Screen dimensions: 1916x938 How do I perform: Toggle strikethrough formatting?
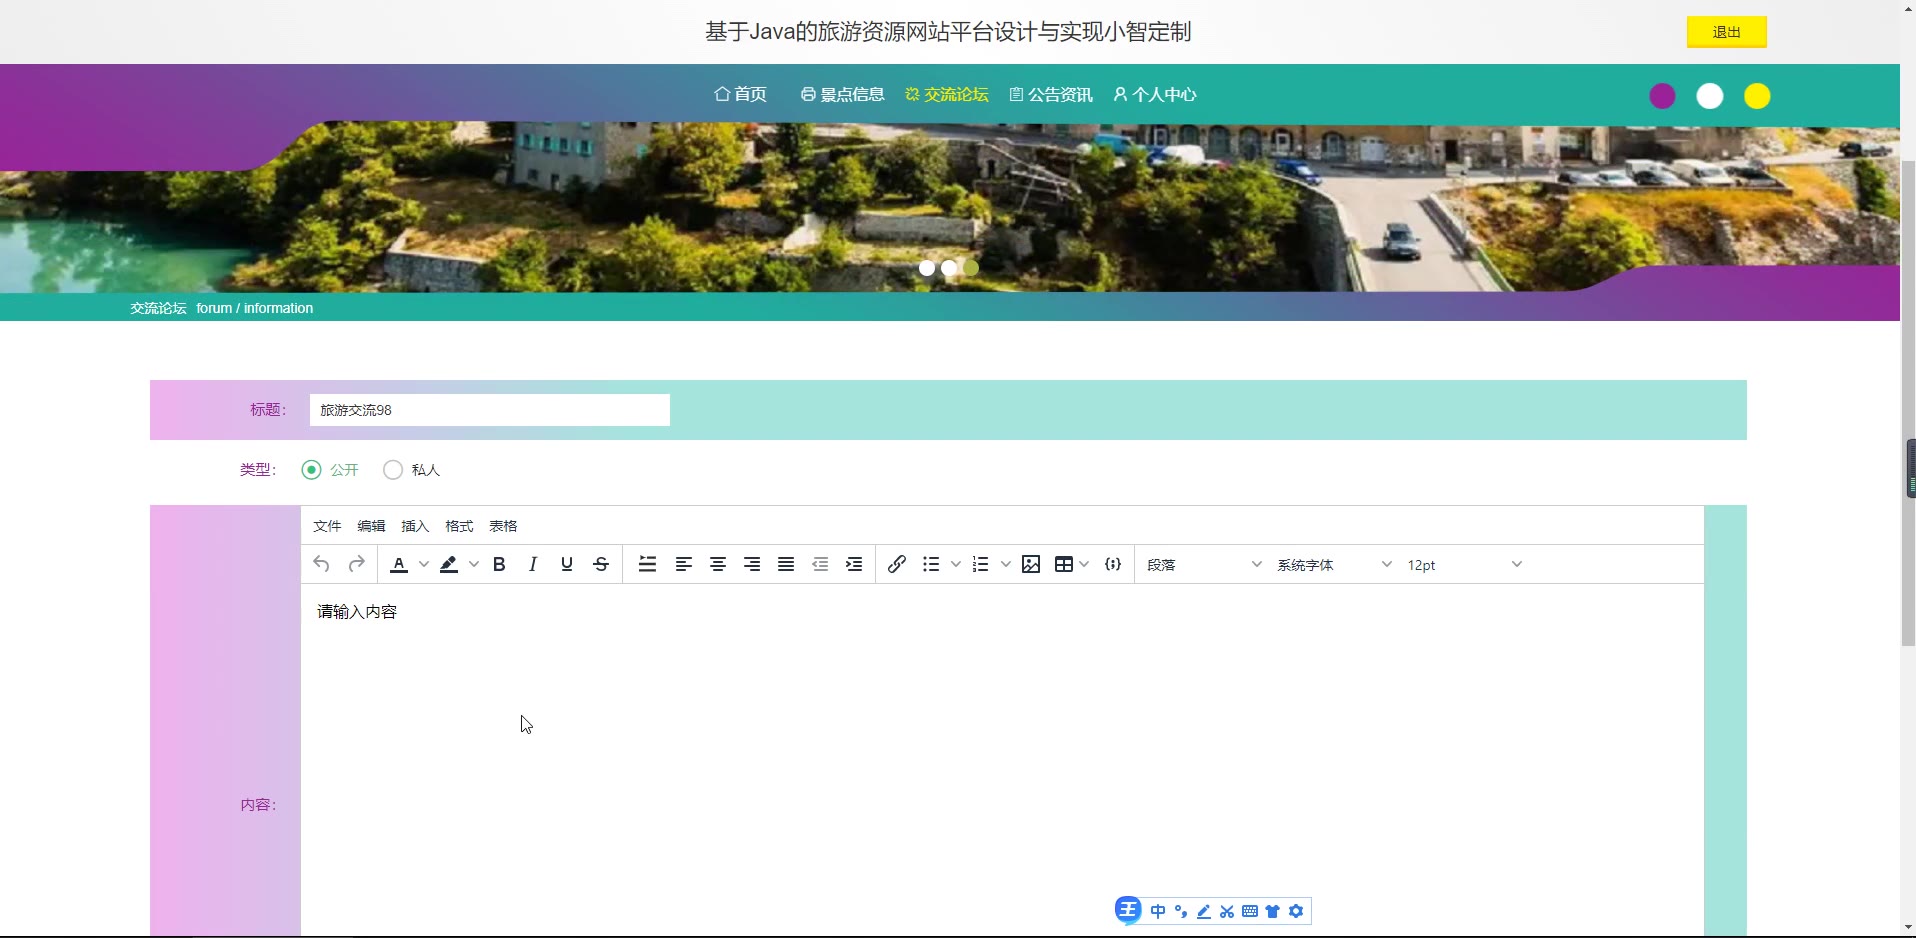pyautogui.click(x=601, y=565)
